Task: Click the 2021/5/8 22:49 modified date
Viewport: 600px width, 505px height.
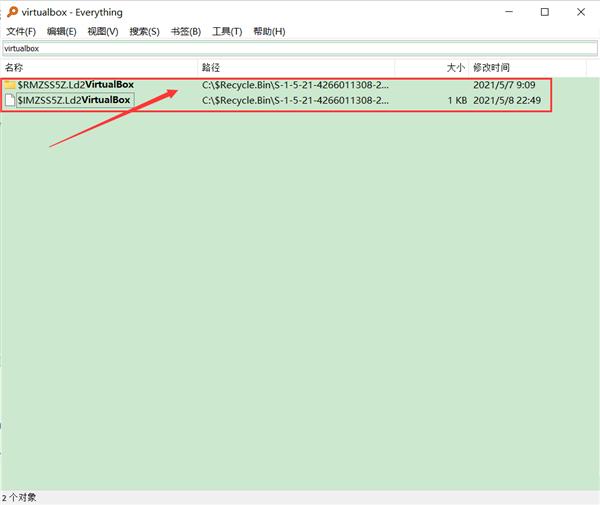Action: [507, 101]
